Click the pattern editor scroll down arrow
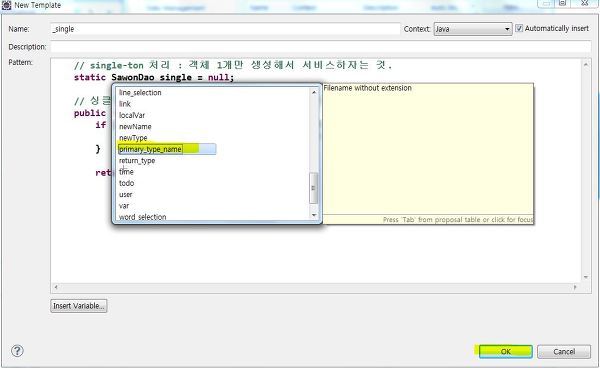Image resolution: width=600 pixels, height=368 pixels. (x=586, y=277)
